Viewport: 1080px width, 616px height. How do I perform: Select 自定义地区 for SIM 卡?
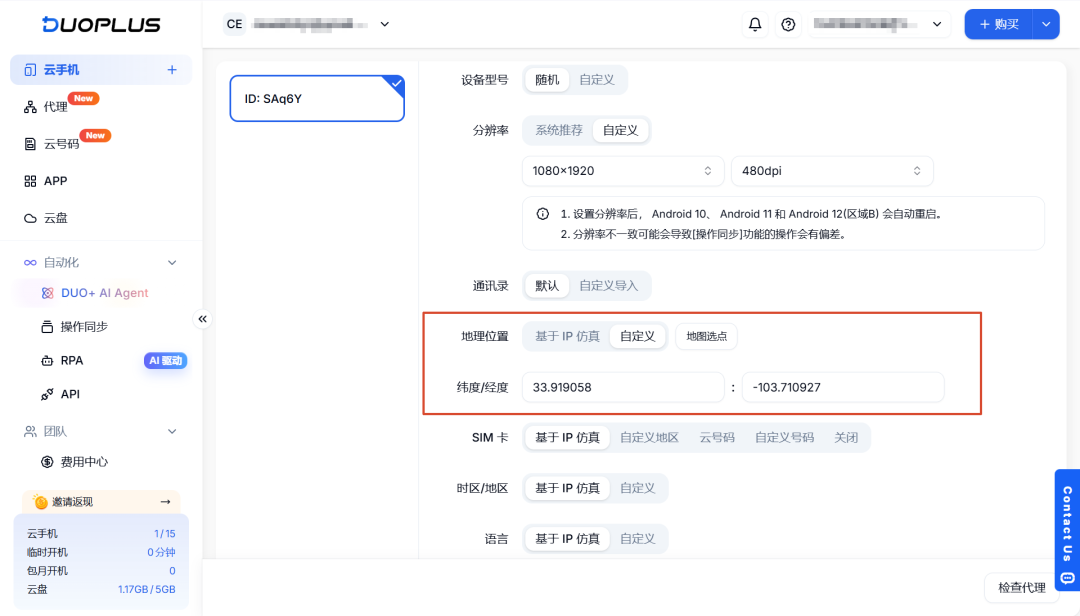click(649, 438)
